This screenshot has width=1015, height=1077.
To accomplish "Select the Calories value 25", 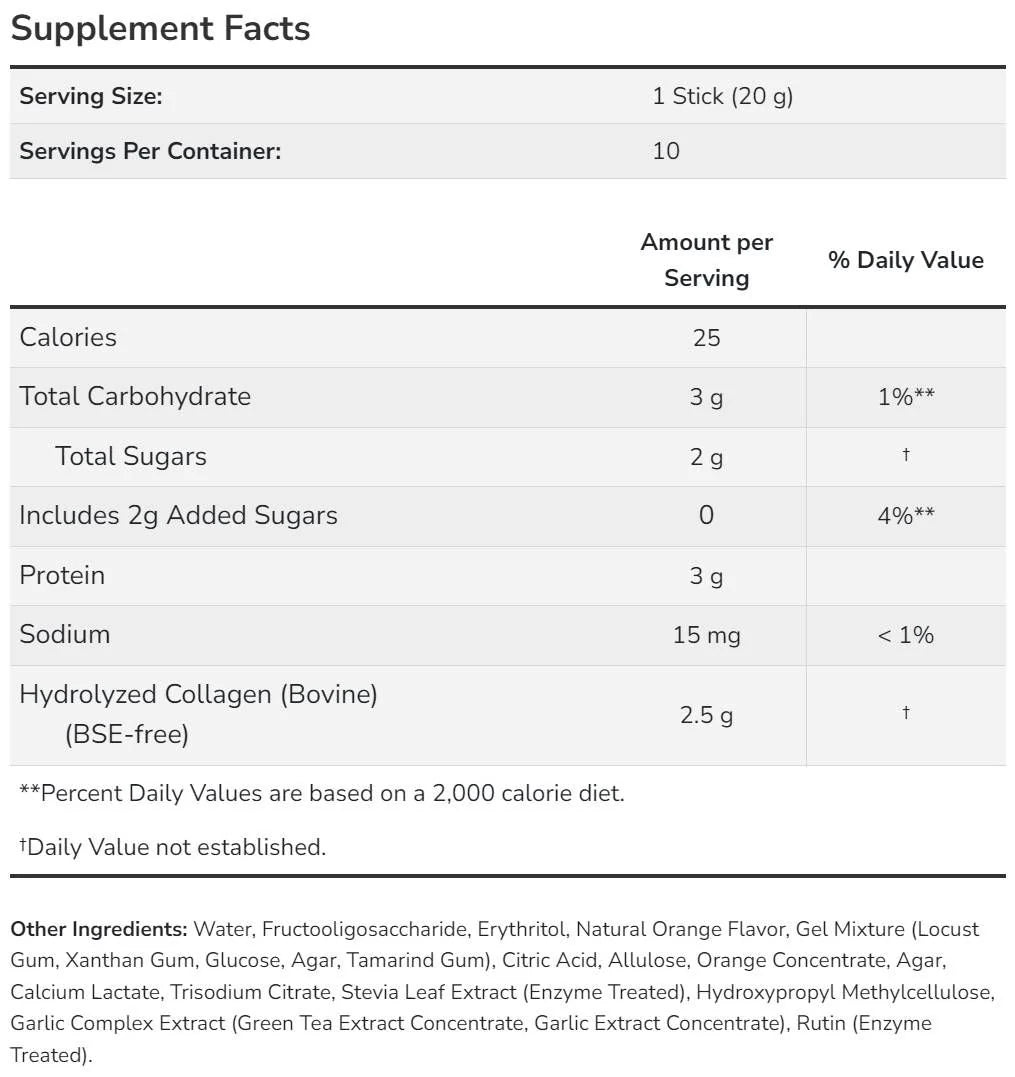I will 706,338.
